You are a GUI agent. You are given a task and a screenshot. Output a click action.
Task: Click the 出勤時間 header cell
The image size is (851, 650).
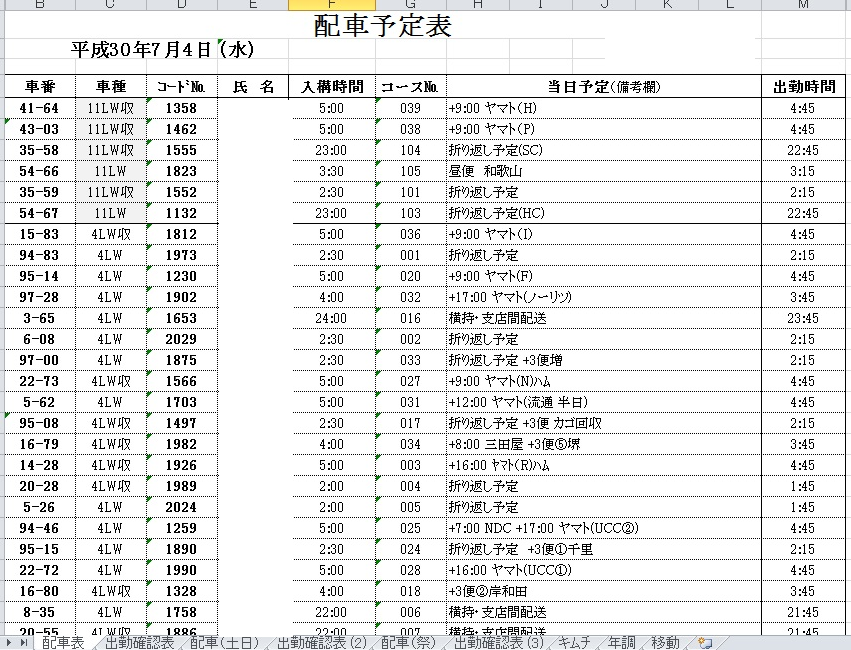click(803, 87)
